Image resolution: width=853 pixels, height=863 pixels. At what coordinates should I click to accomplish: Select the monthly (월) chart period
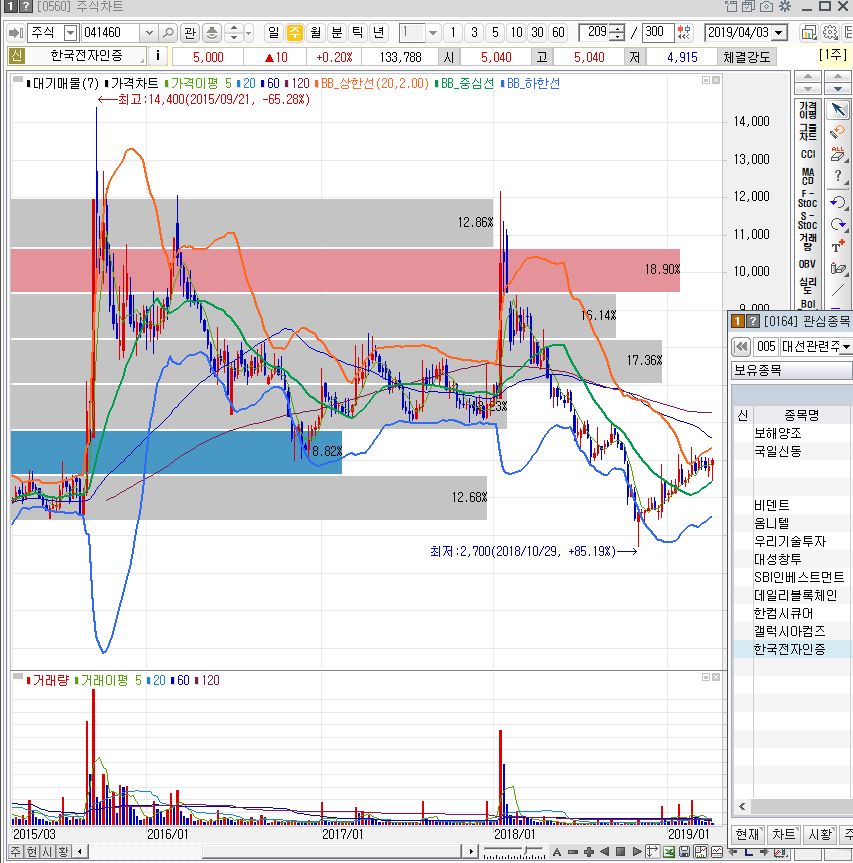coord(315,32)
